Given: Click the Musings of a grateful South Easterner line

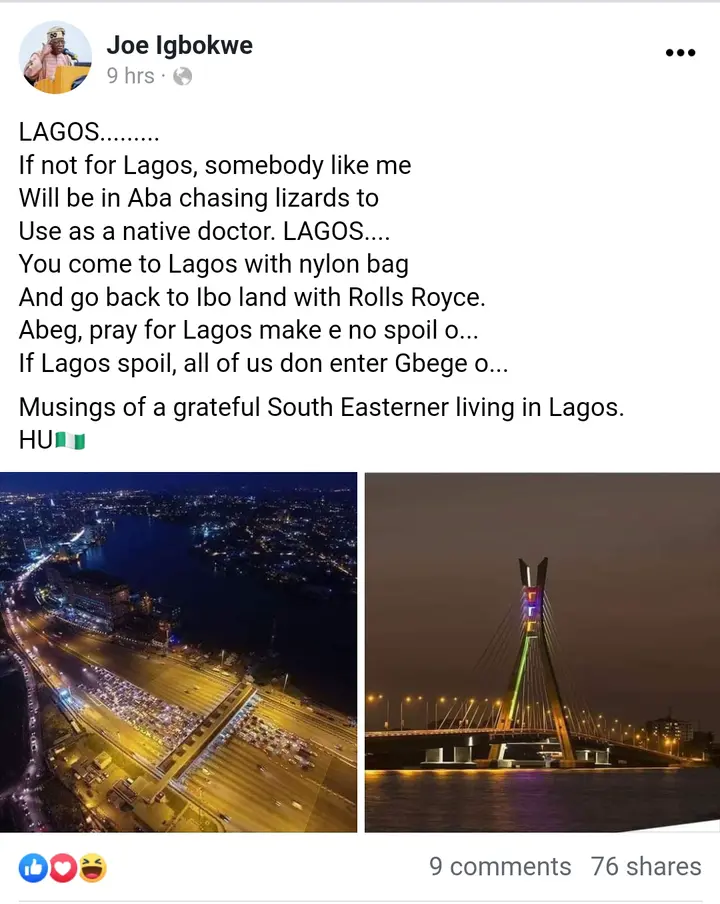Looking at the screenshot, I should 321,407.
